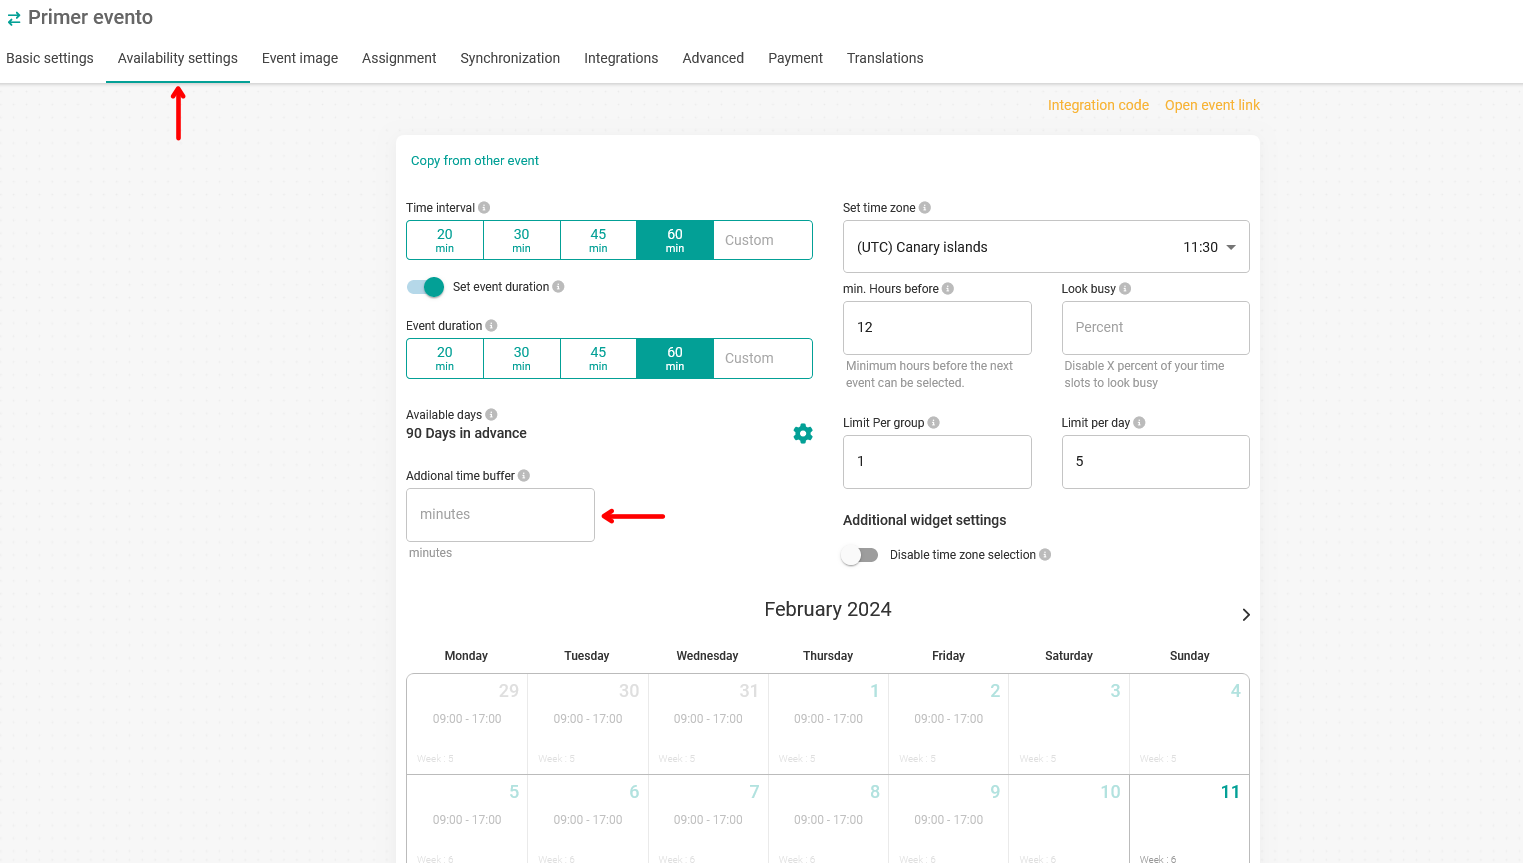Click the Time interval info icon

click(484, 208)
